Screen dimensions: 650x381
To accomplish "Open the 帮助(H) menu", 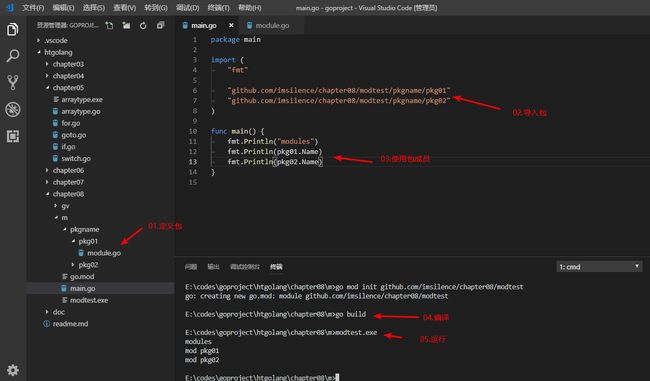I will click(250, 7).
